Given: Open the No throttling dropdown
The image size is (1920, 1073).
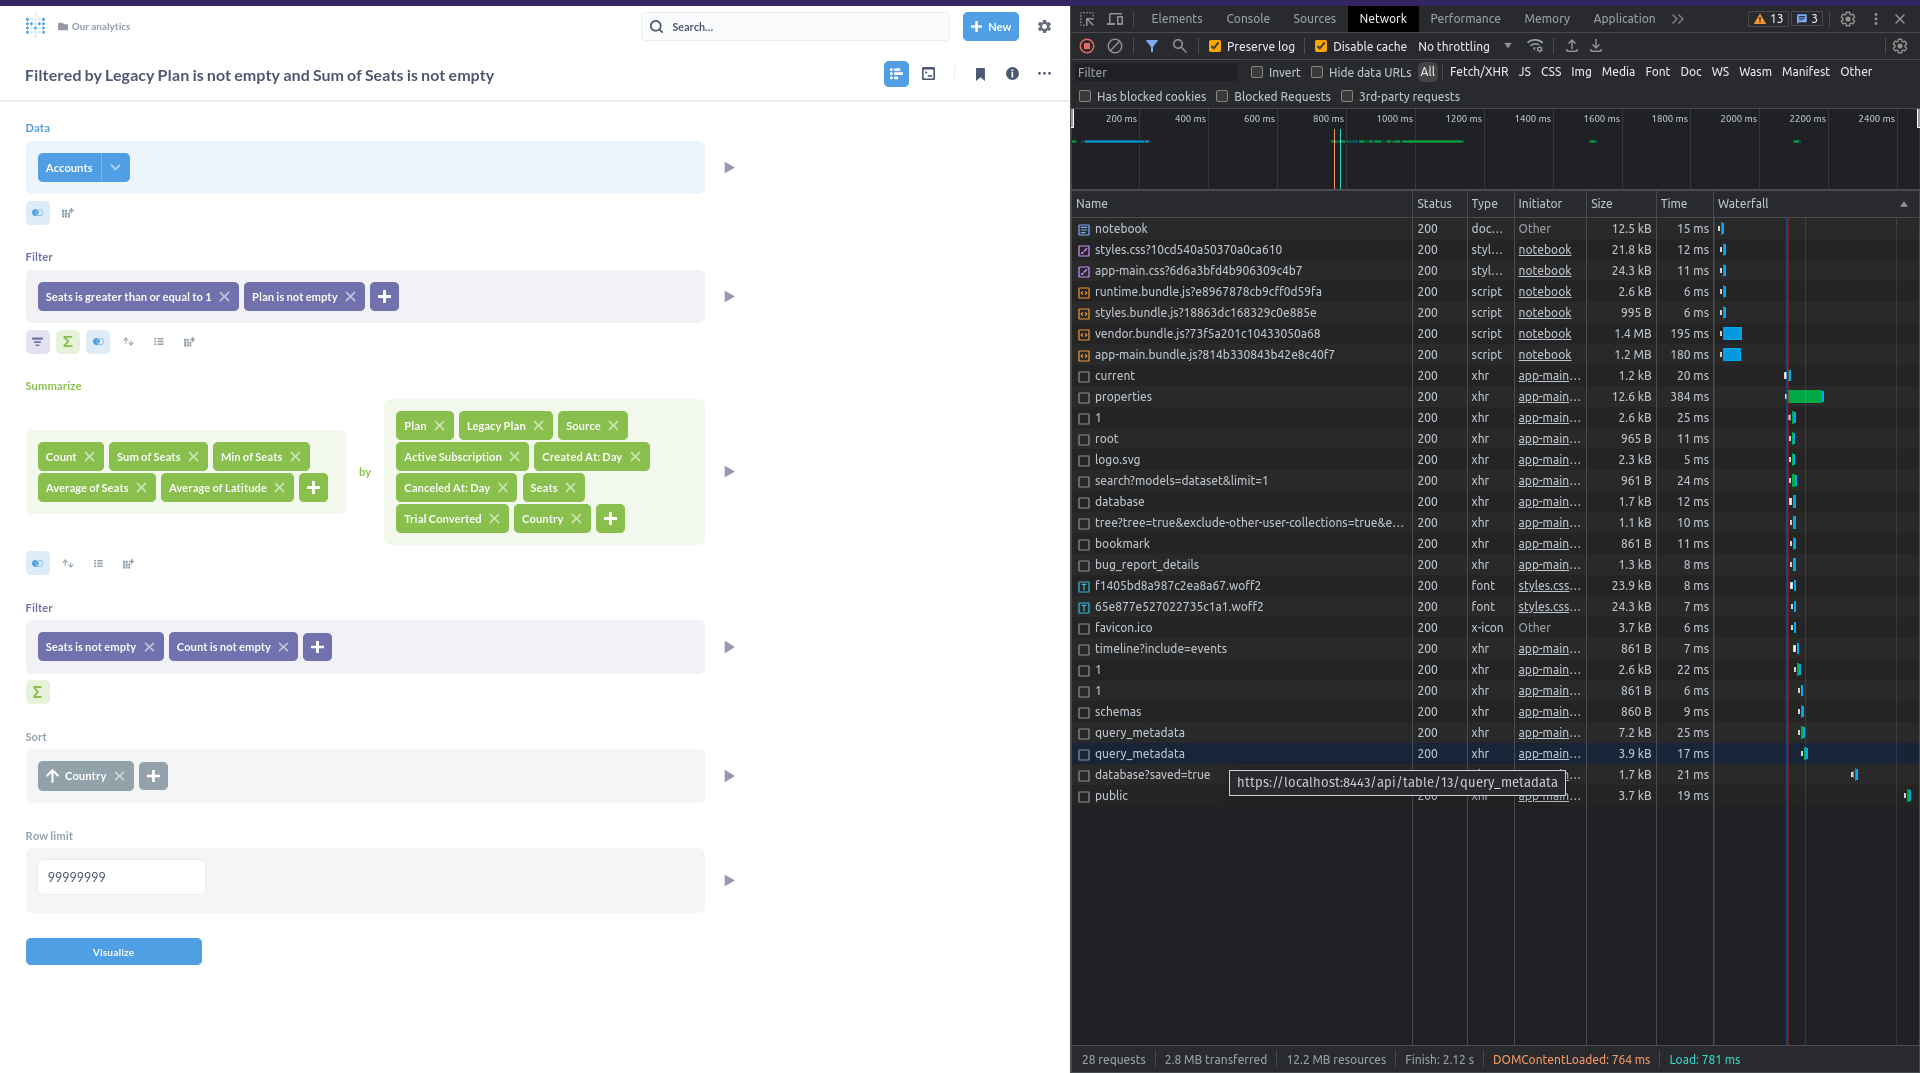Looking at the screenshot, I should 1462,46.
